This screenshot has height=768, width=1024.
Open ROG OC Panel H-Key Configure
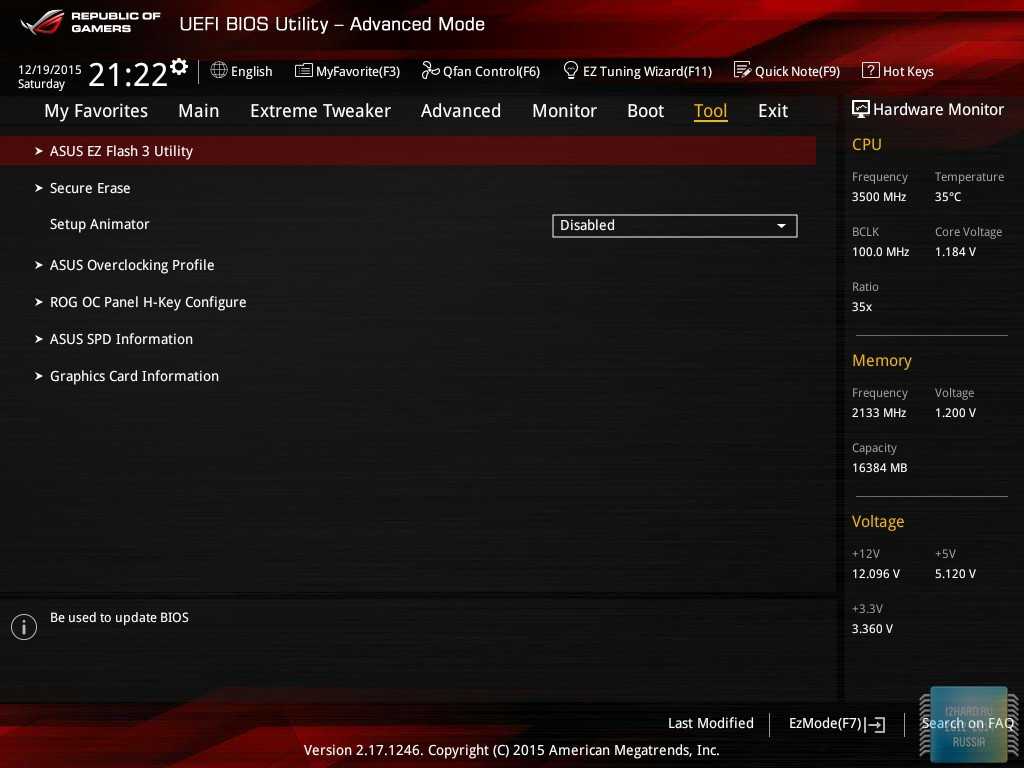click(x=148, y=302)
